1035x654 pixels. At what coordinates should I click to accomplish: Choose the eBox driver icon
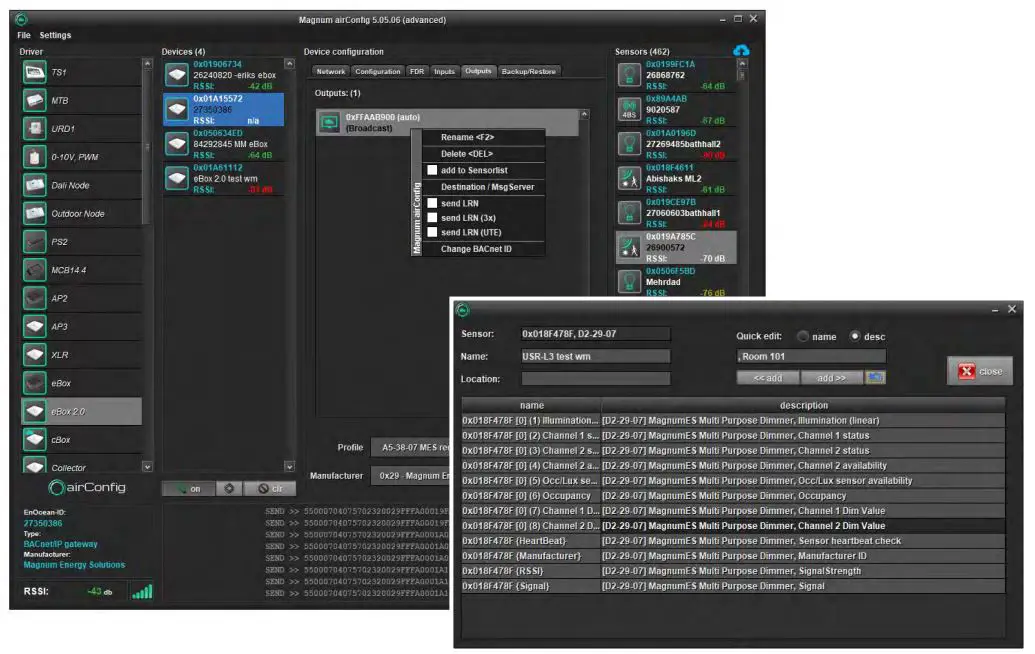(34, 383)
